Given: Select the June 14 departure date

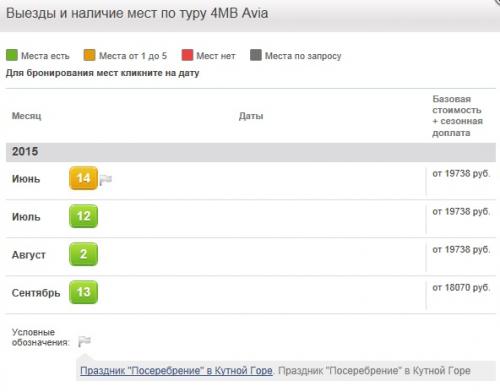Looking at the screenshot, I should [x=83, y=178].
